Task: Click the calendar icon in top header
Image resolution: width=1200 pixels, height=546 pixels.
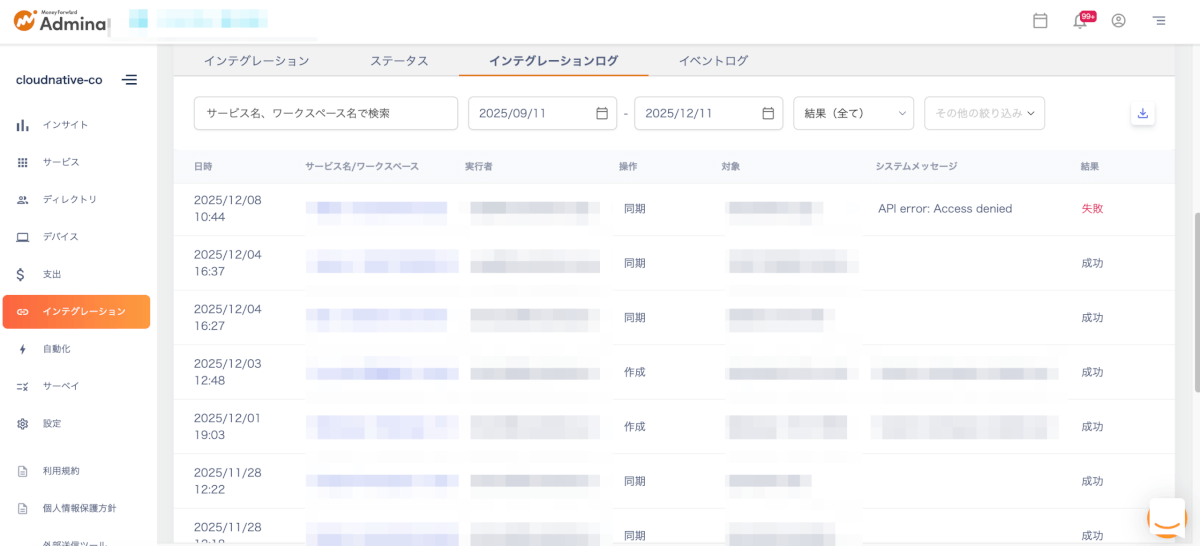Action: (x=1040, y=21)
